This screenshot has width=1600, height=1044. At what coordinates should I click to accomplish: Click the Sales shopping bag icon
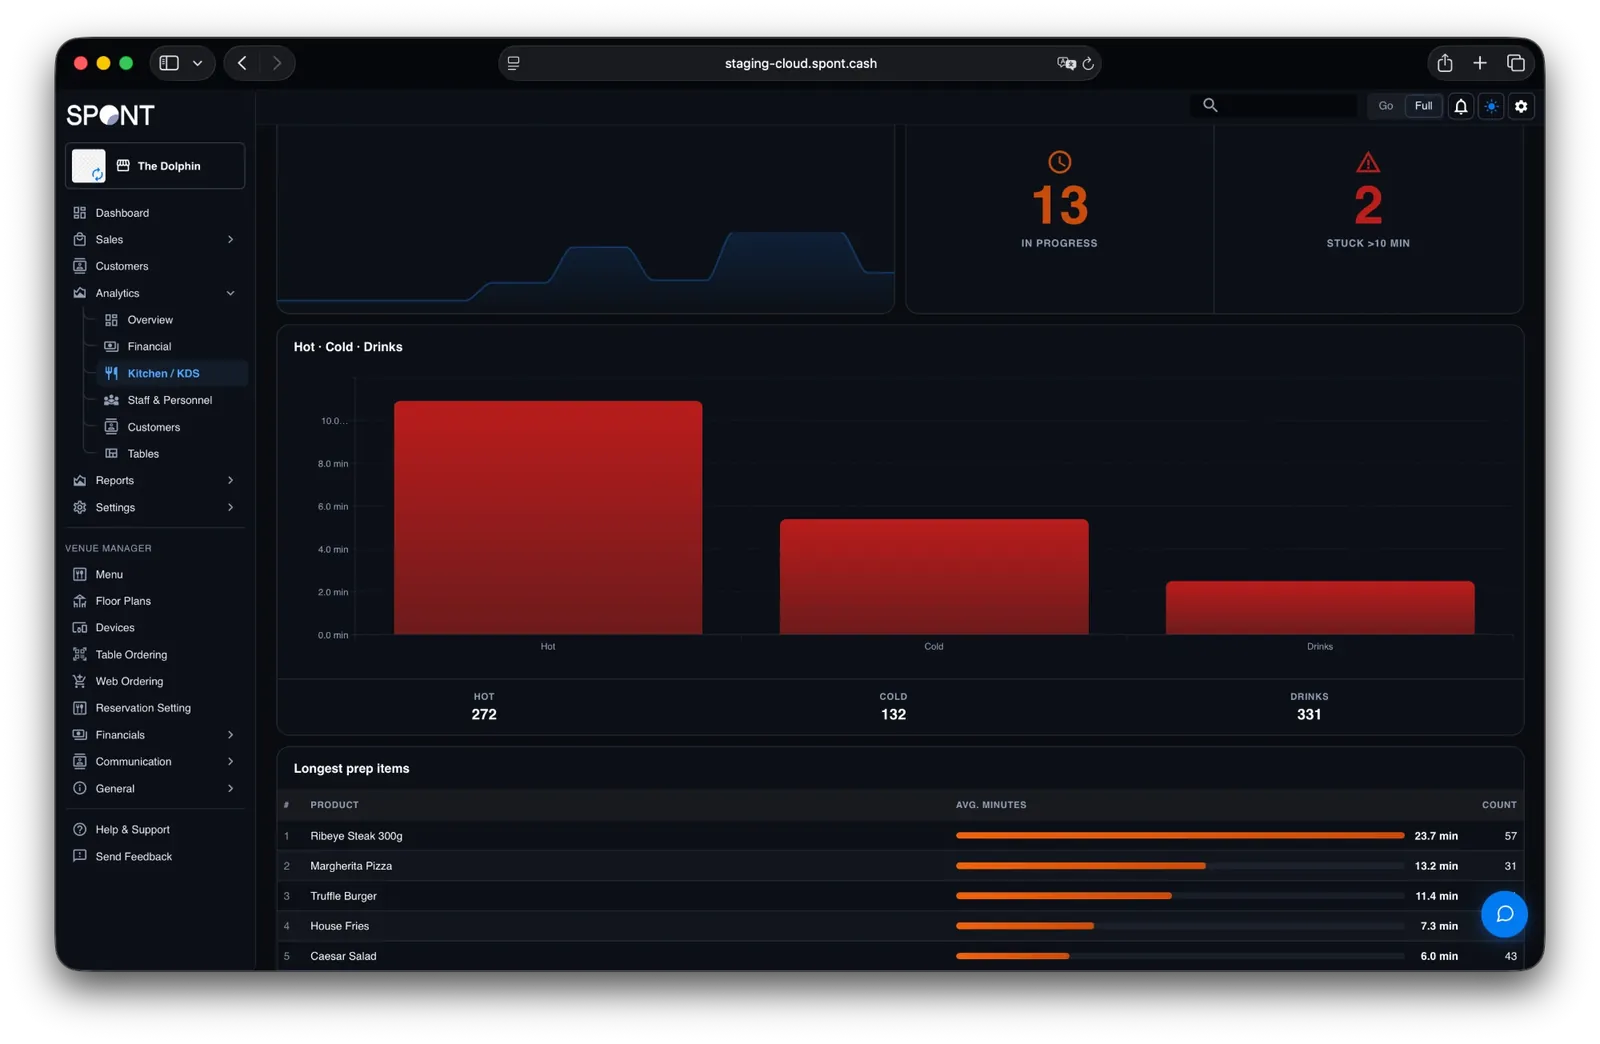(80, 240)
